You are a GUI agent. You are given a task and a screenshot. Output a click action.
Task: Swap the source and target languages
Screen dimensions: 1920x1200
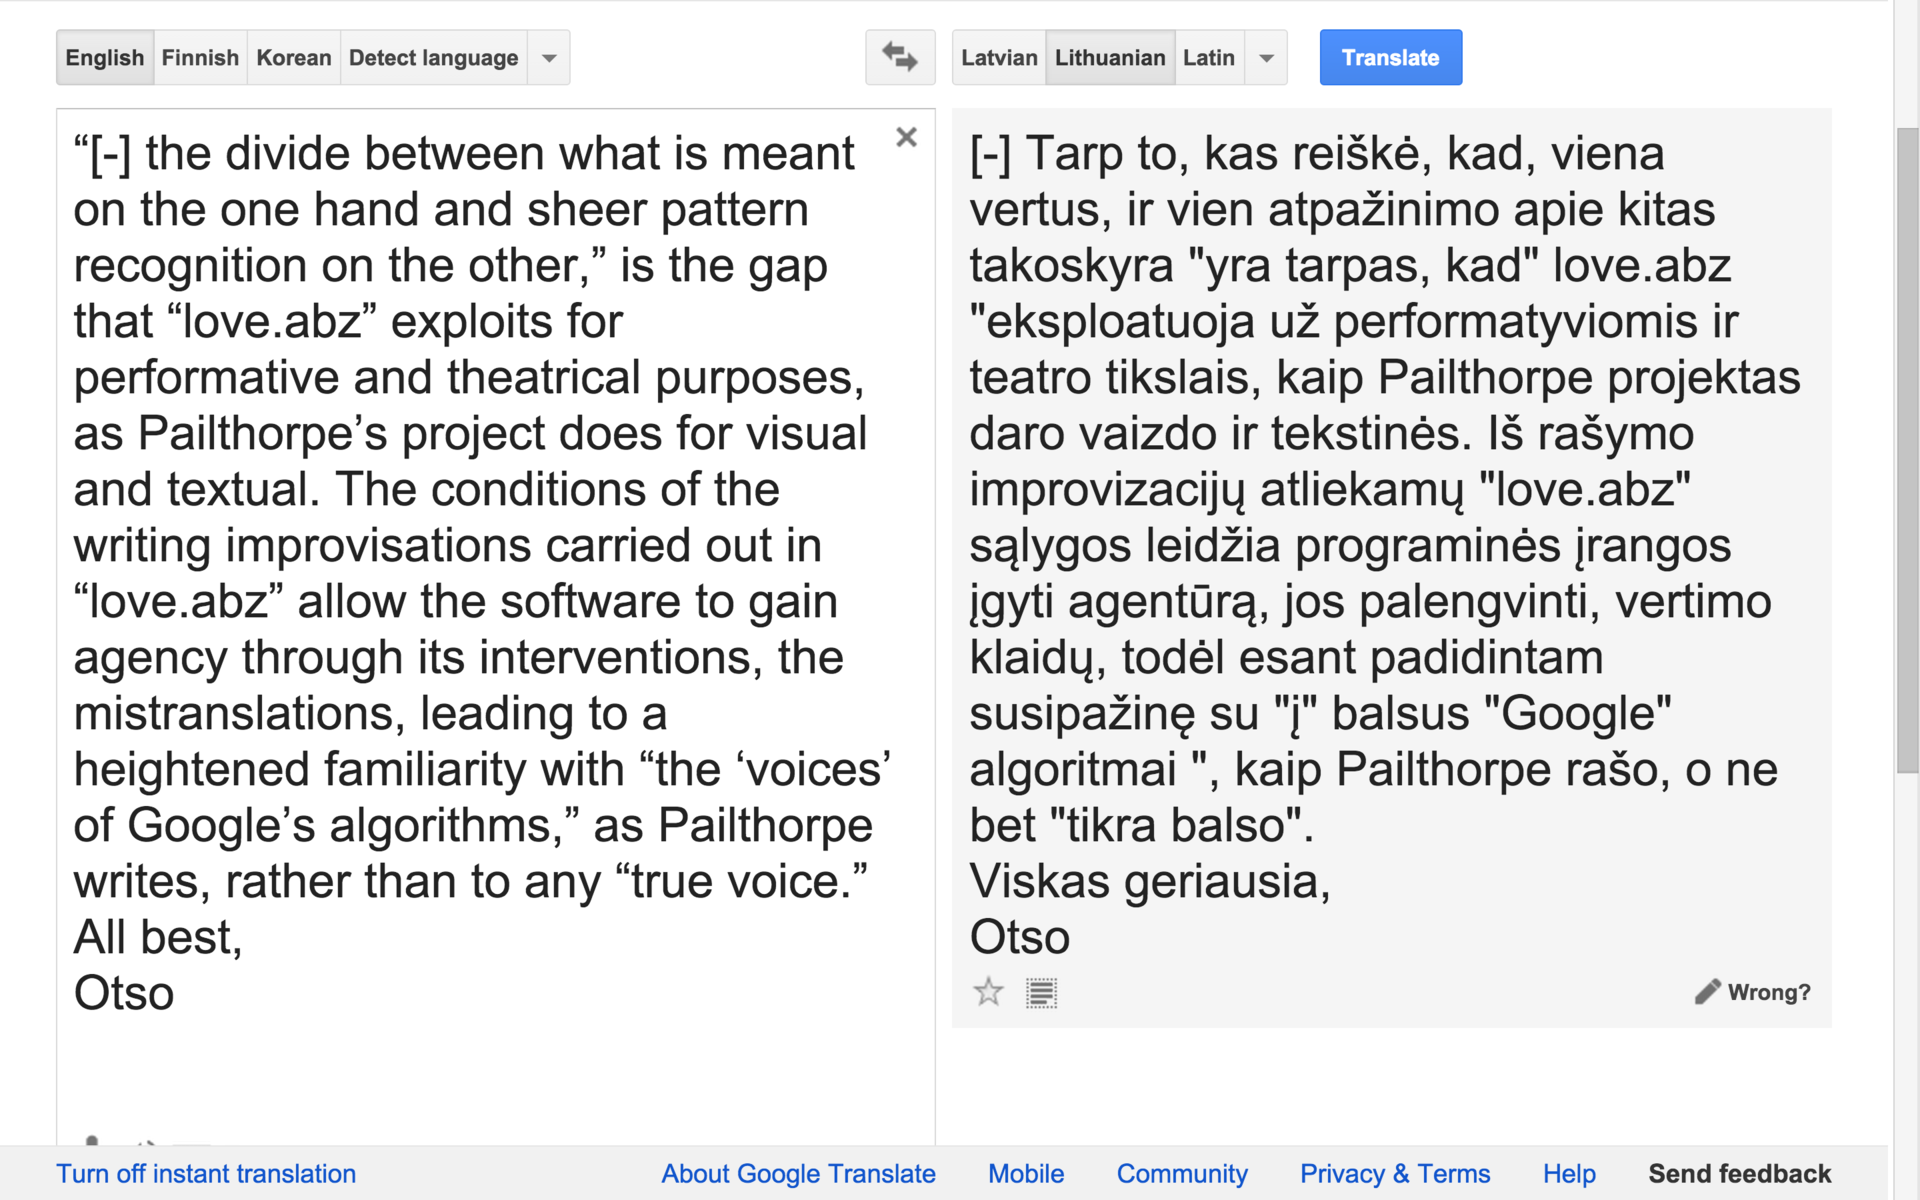click(x=900, y=58)
